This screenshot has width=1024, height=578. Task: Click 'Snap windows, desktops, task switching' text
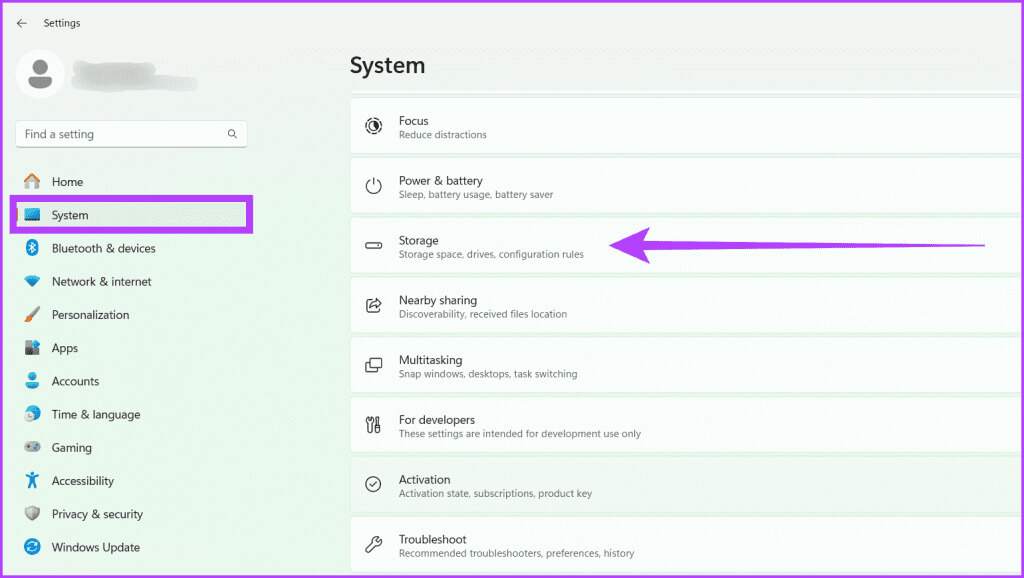tap(488, 374)
